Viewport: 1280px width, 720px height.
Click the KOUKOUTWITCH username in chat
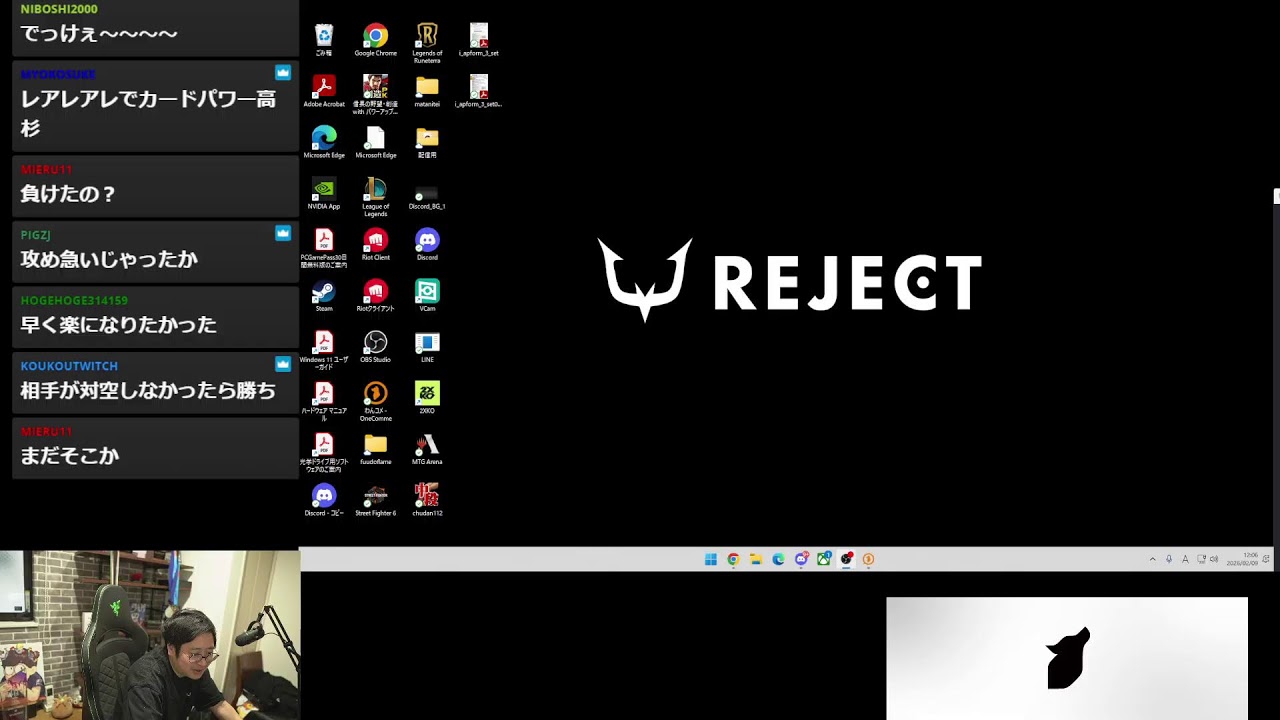click(69, 366)
